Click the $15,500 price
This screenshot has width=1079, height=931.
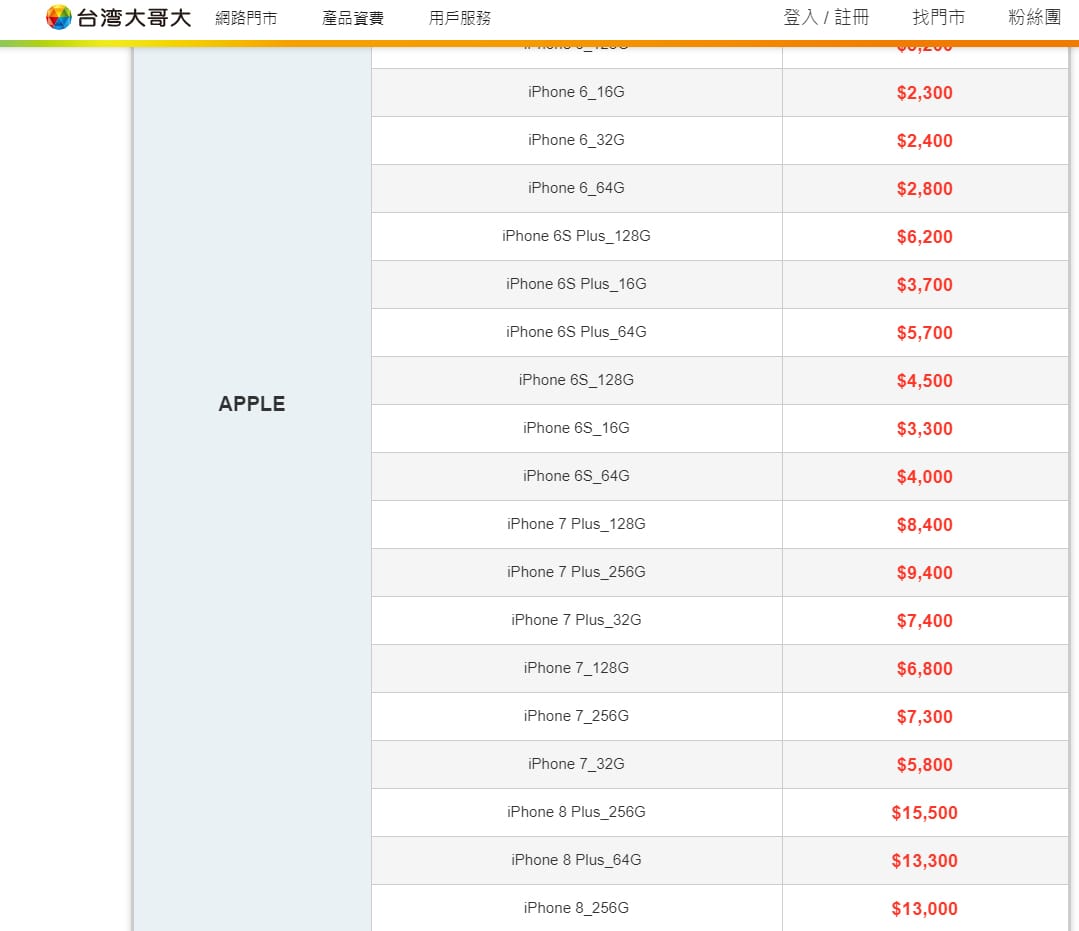click(x=924, y=813)
